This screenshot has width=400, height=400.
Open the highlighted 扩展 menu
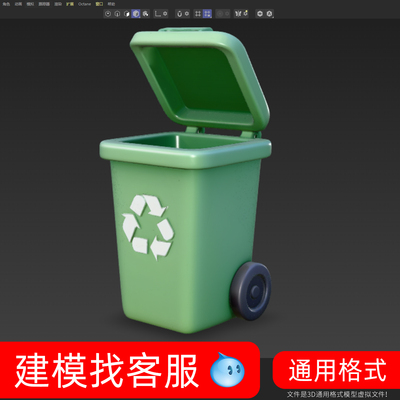[x=70, y=4]
